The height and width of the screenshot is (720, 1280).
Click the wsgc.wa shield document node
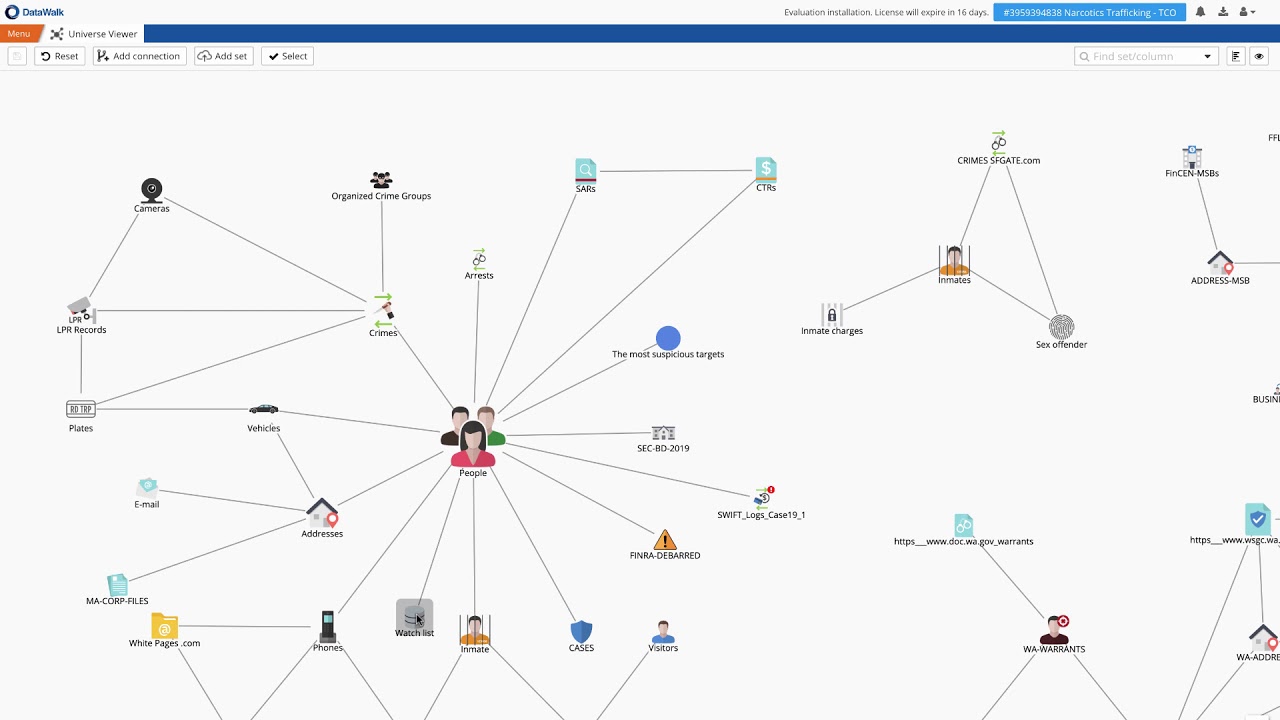[1258, 519]
